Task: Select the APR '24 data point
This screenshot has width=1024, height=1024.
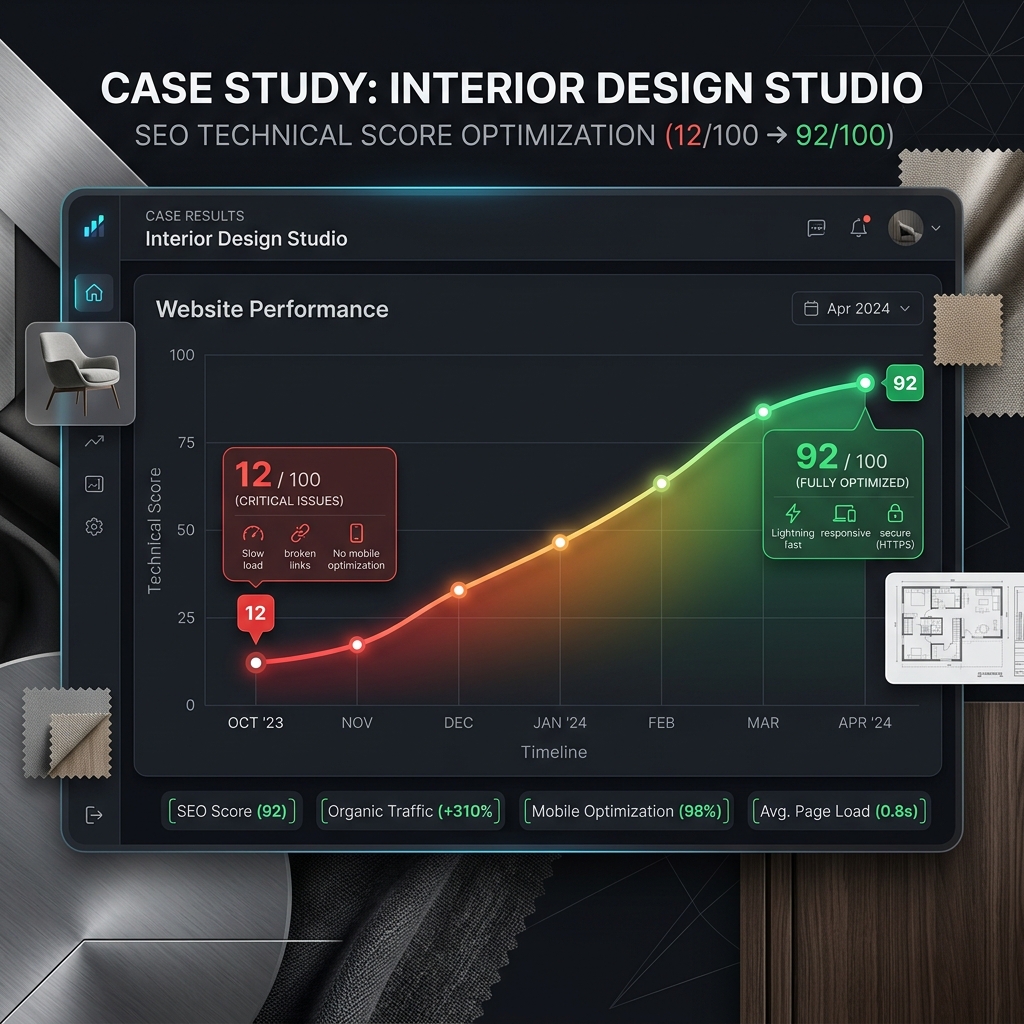Action: click(x=865, y=383)
